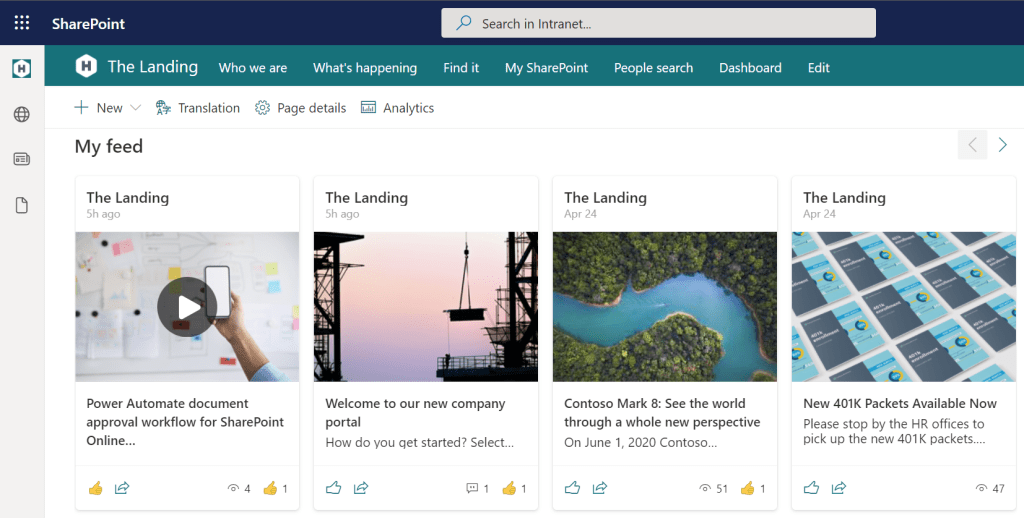This screenshot has height=518, width=1024.
Task: Like the Contoso Mark 8 post
Action: 573,488
